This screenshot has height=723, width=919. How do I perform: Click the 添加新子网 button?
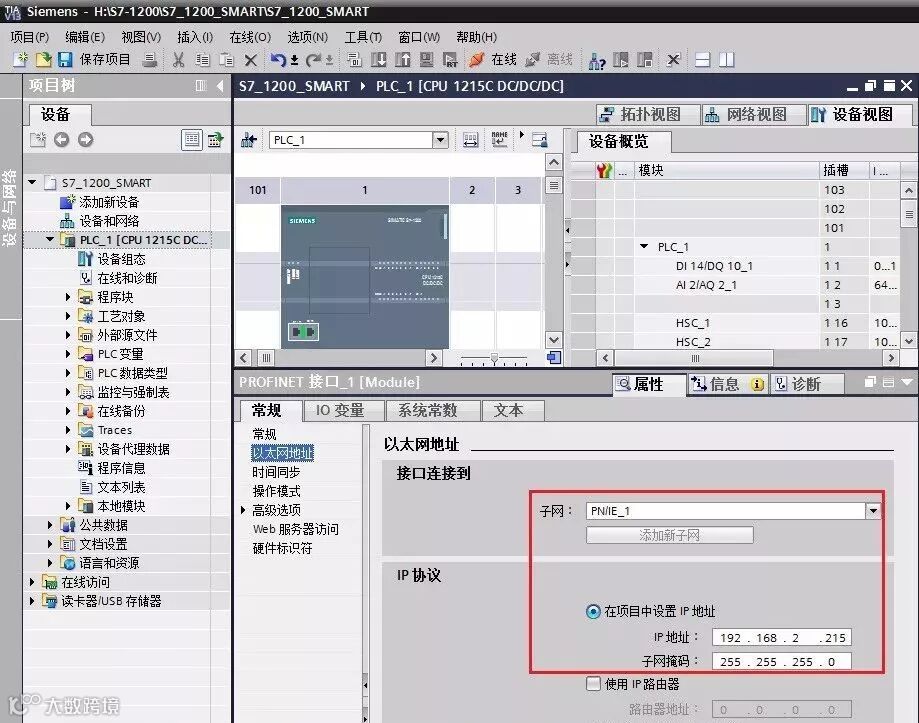(669, 535)
